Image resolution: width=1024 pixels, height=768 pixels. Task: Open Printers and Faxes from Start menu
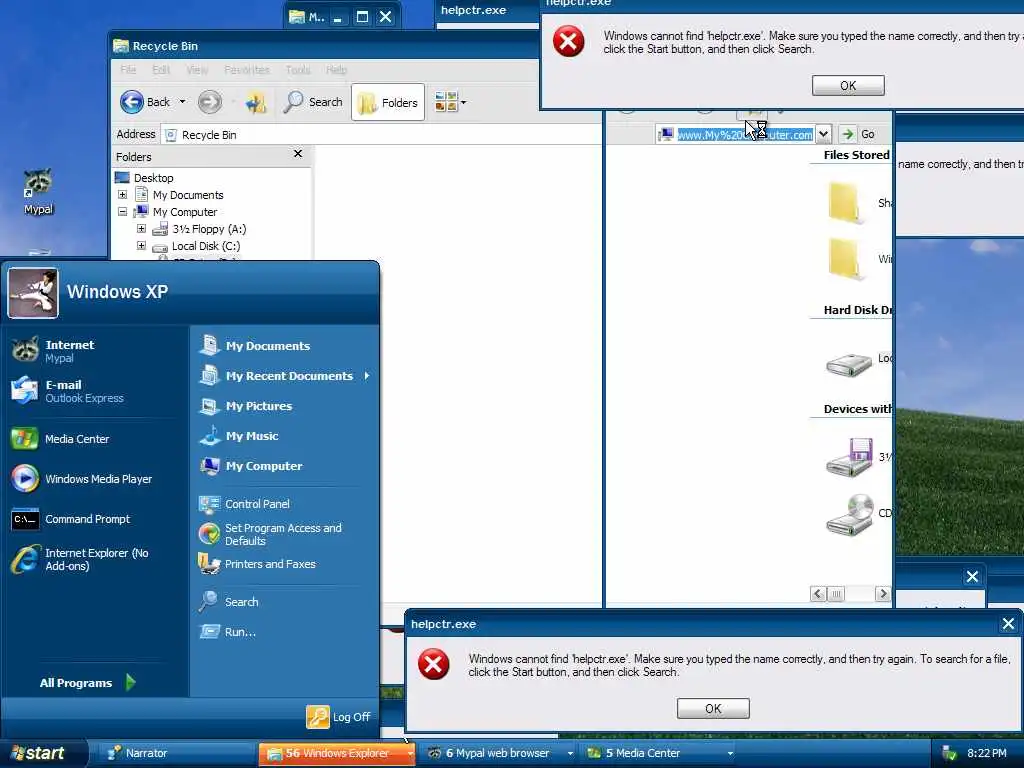pyautogui.click(x=283, y=564)
